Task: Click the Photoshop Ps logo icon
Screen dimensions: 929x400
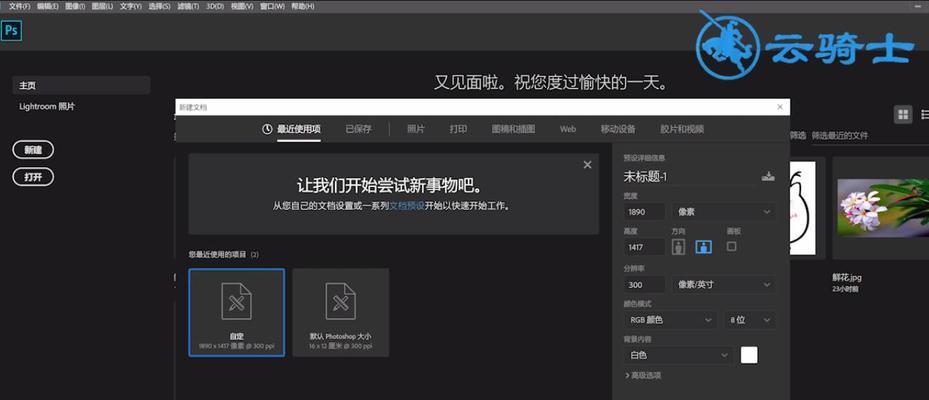Action: (x=11, y=30)
